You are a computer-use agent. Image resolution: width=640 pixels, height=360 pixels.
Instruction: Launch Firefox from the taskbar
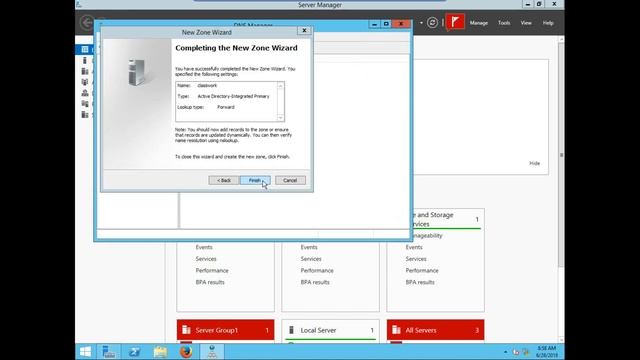(x=186, y=352)
